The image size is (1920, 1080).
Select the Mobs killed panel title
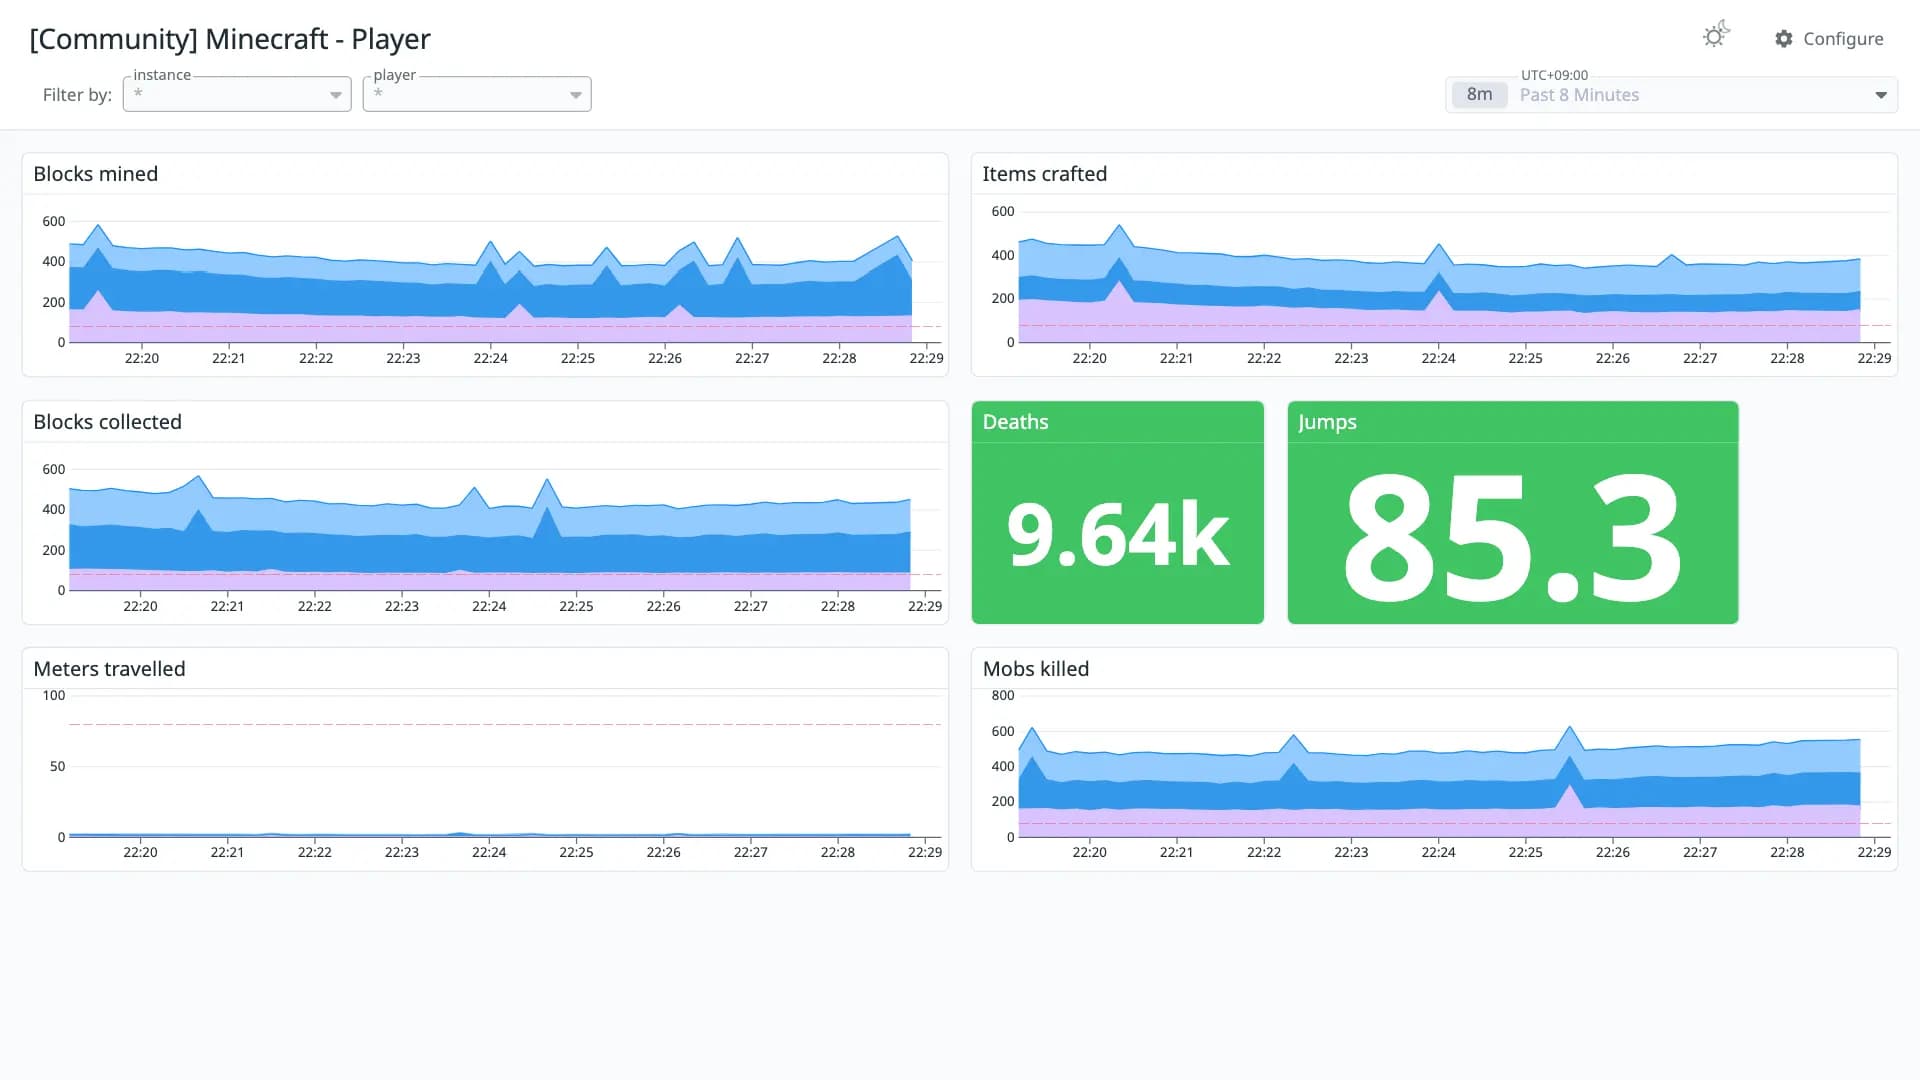1035,669
